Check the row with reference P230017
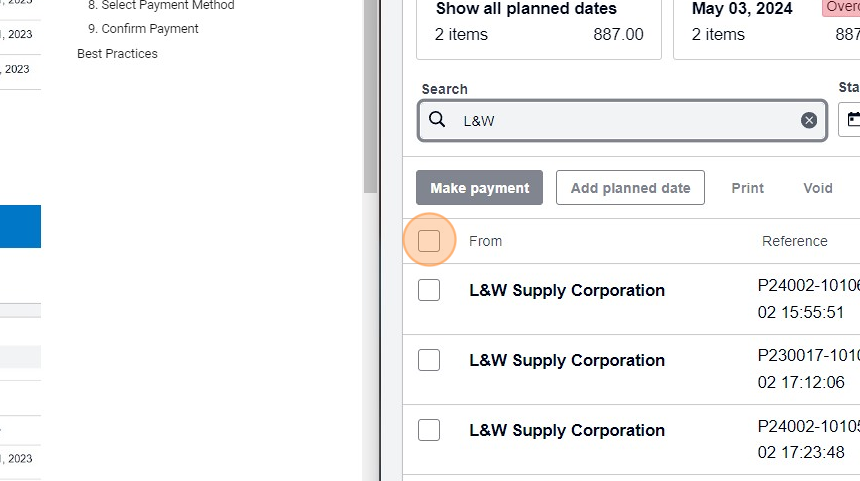The height and width of the screenshot is (481, 860). (x=429, y=360)
